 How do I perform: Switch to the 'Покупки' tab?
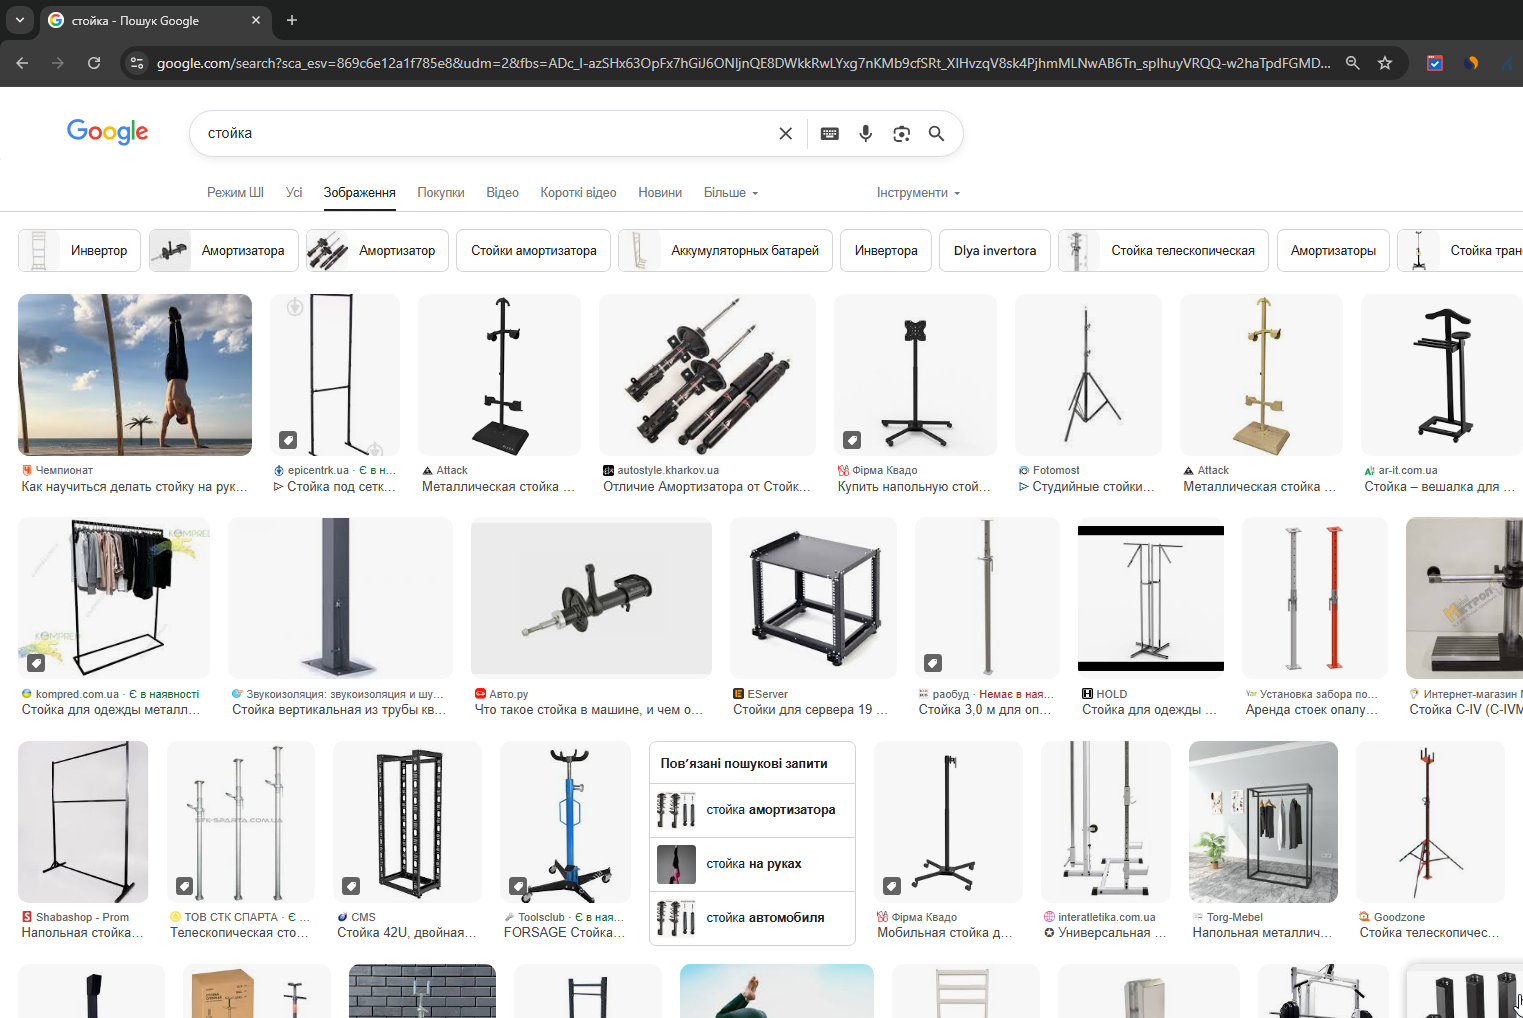click(441, 193)
